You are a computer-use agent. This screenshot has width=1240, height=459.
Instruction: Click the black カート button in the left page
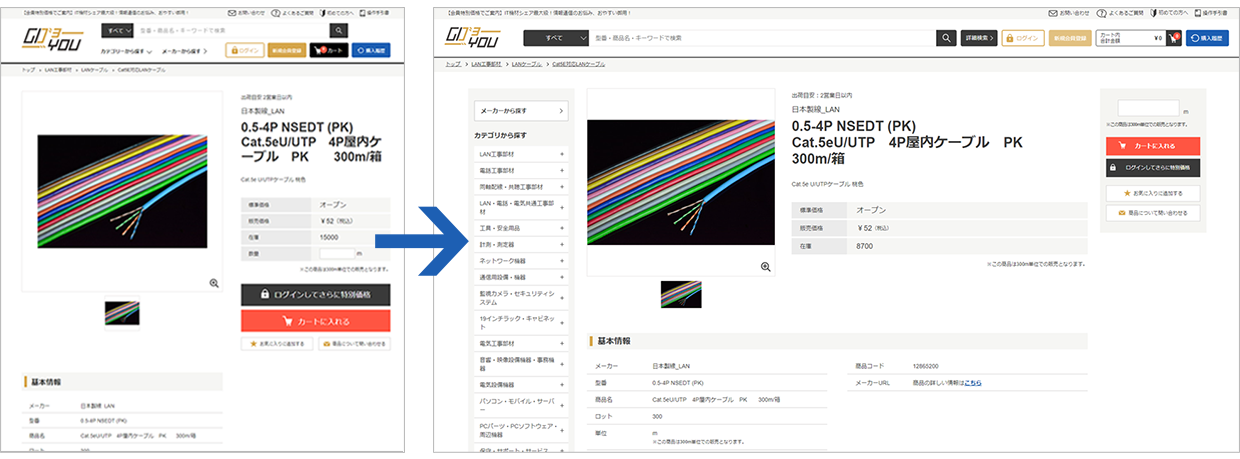click(329, 50)
